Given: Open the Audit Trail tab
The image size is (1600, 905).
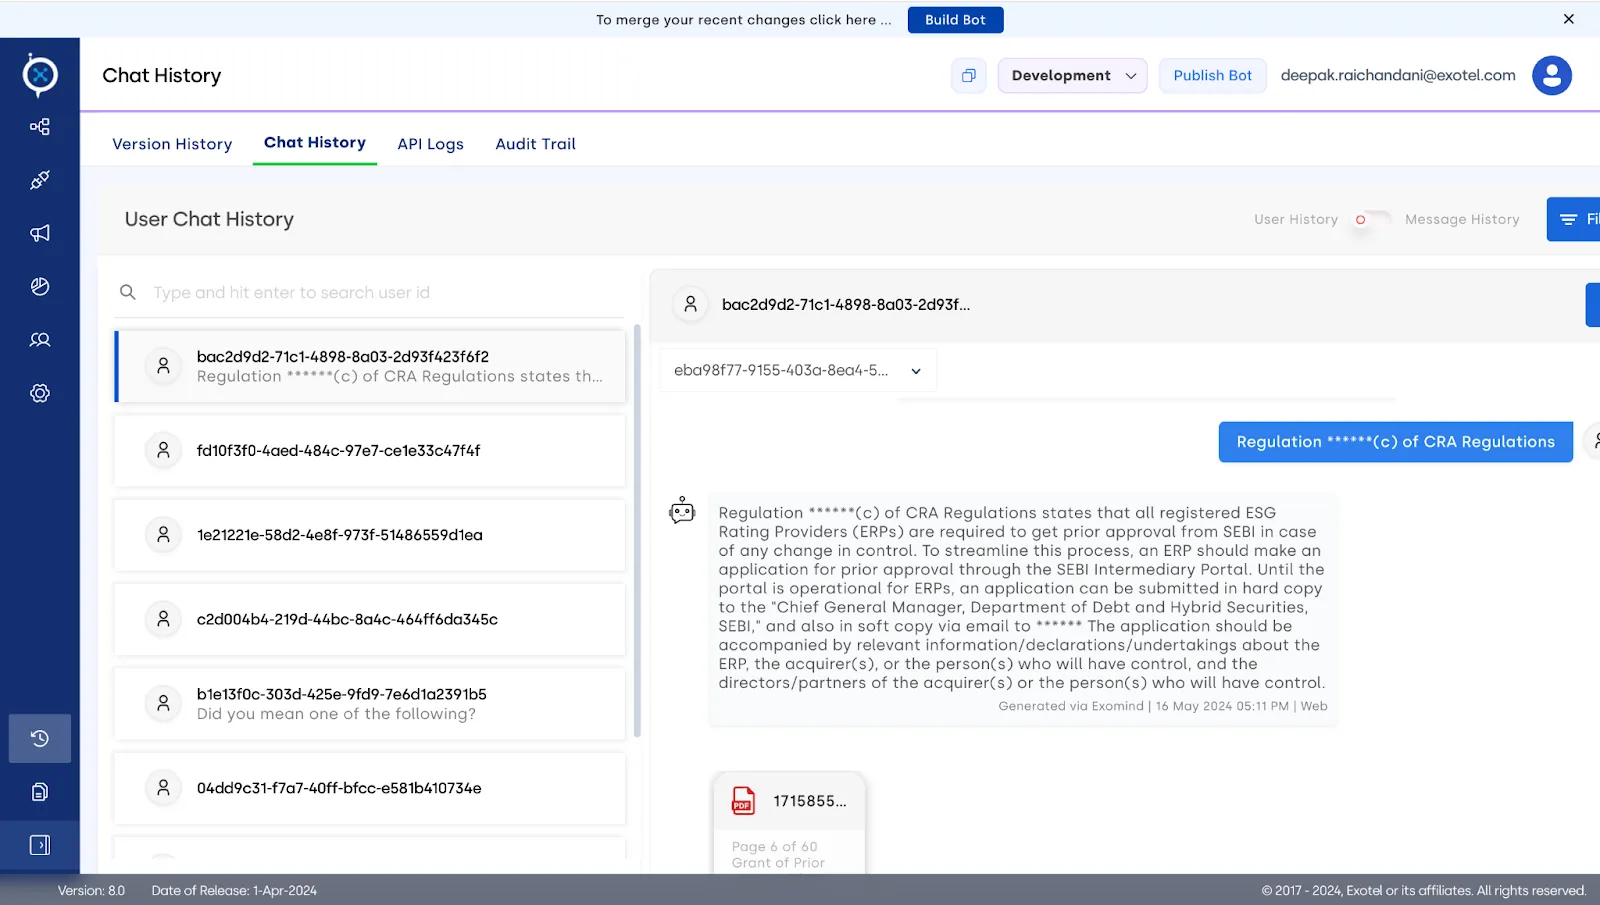Looking at the screenshot, I should point(536,144).
